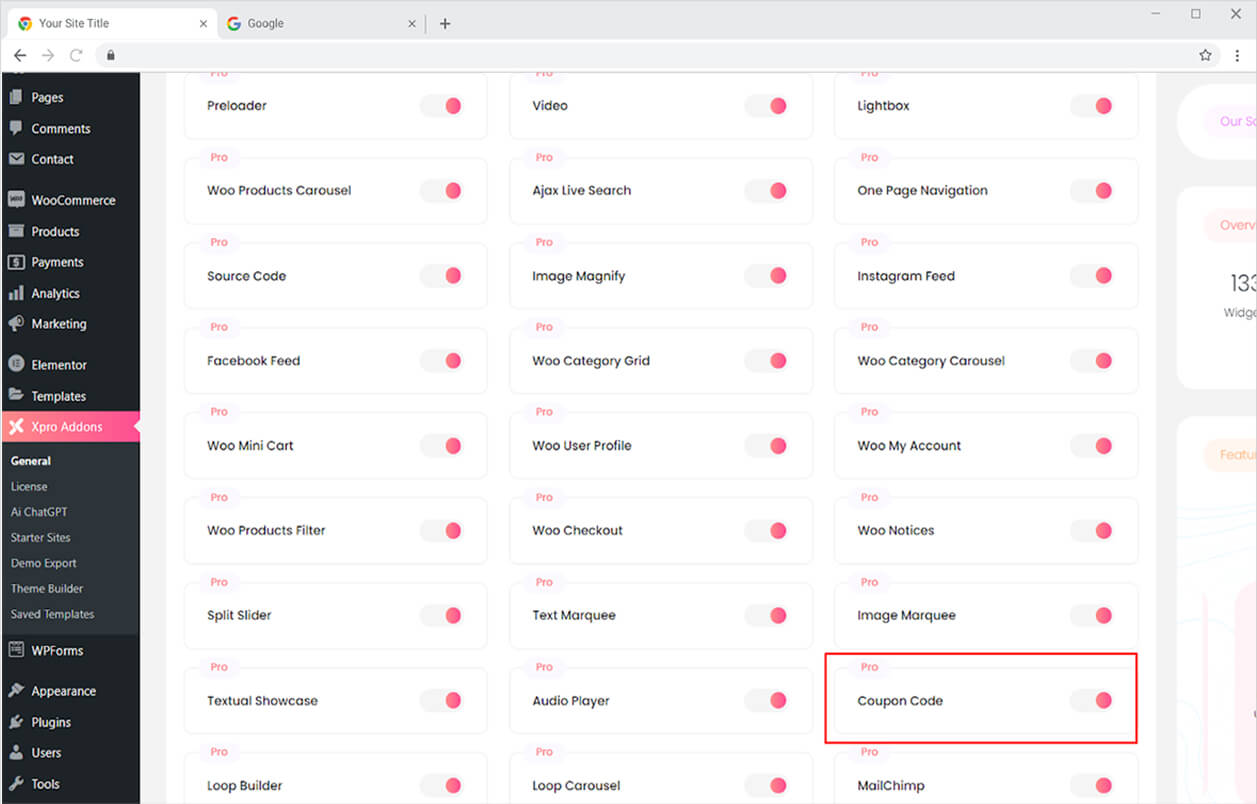Click the Woo Category Grid label

591,361
